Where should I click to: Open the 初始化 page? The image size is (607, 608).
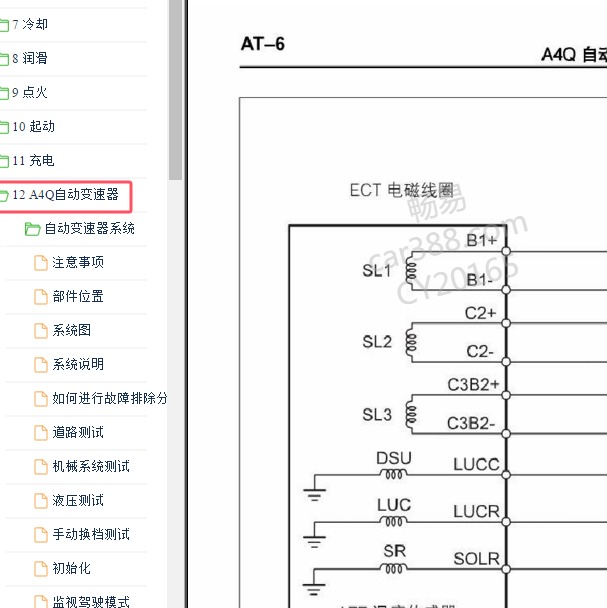[x=72, y=569]
